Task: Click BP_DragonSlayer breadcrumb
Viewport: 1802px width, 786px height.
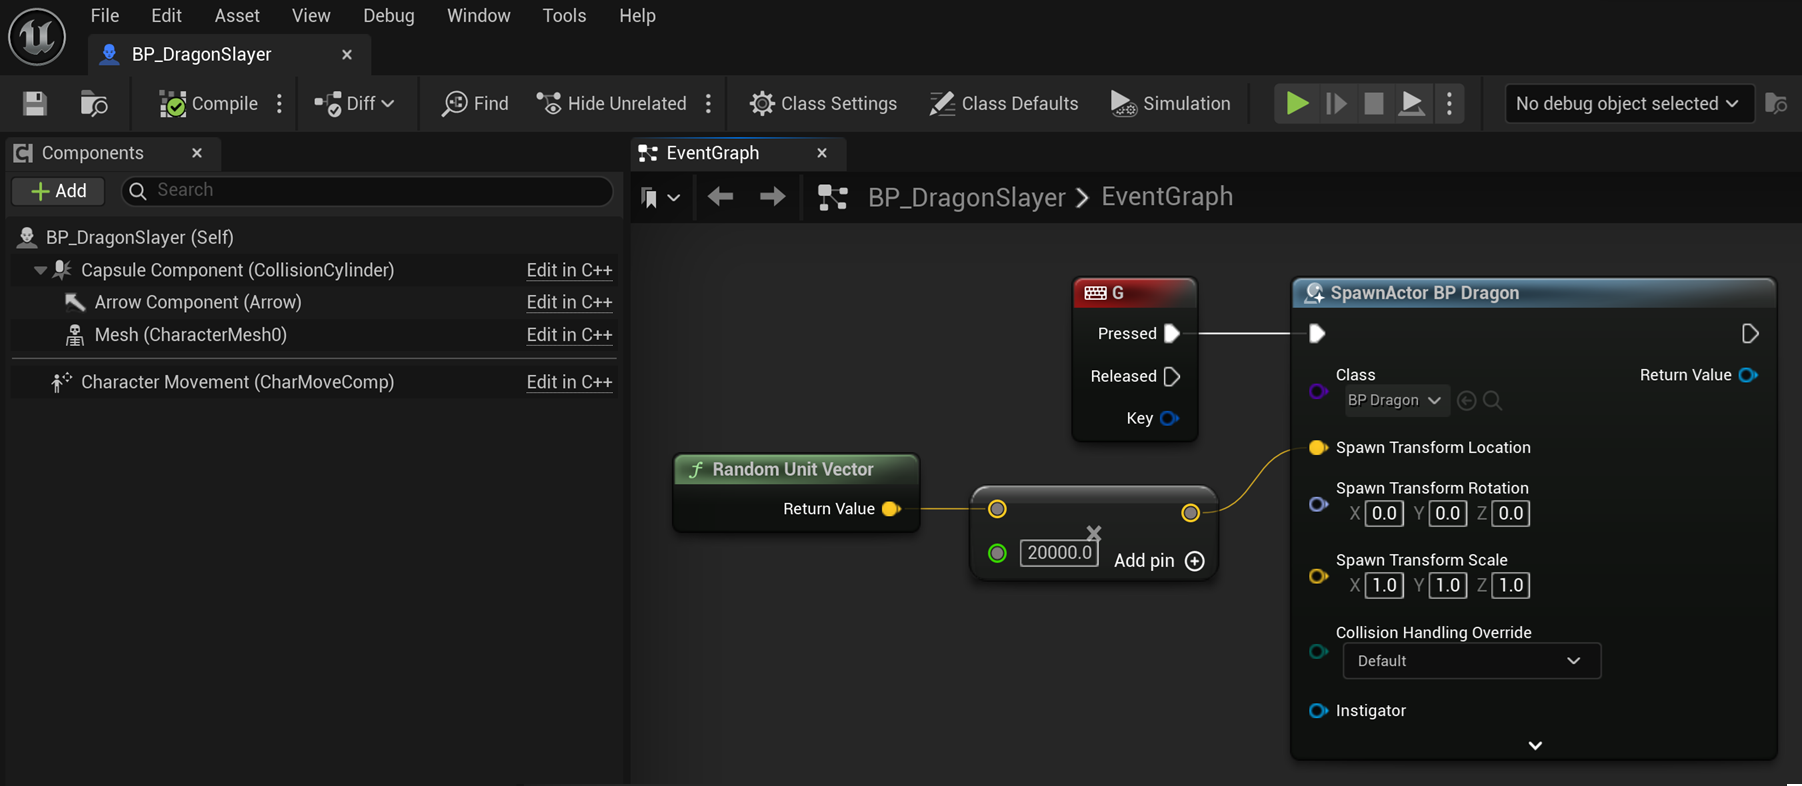Action: coord(966,197)
